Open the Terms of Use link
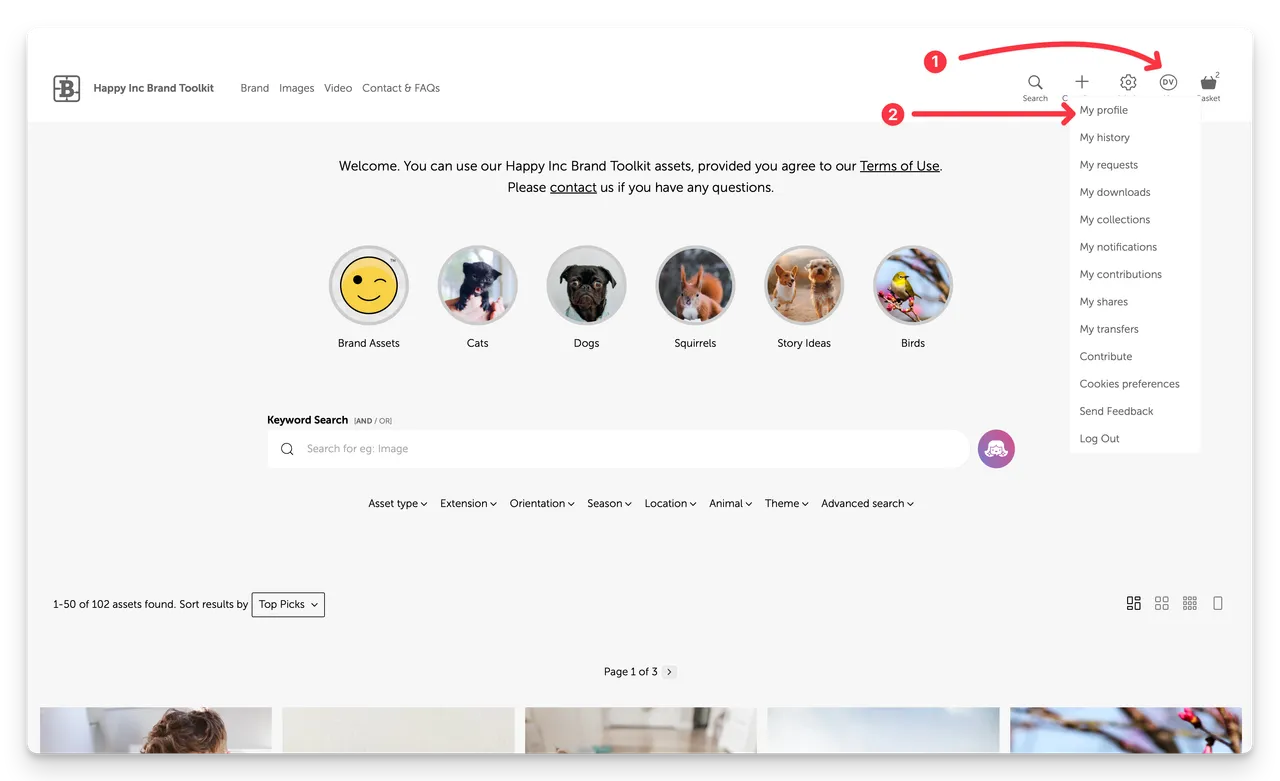This screenshot has height=781, width=1280. tap(899, 166)
